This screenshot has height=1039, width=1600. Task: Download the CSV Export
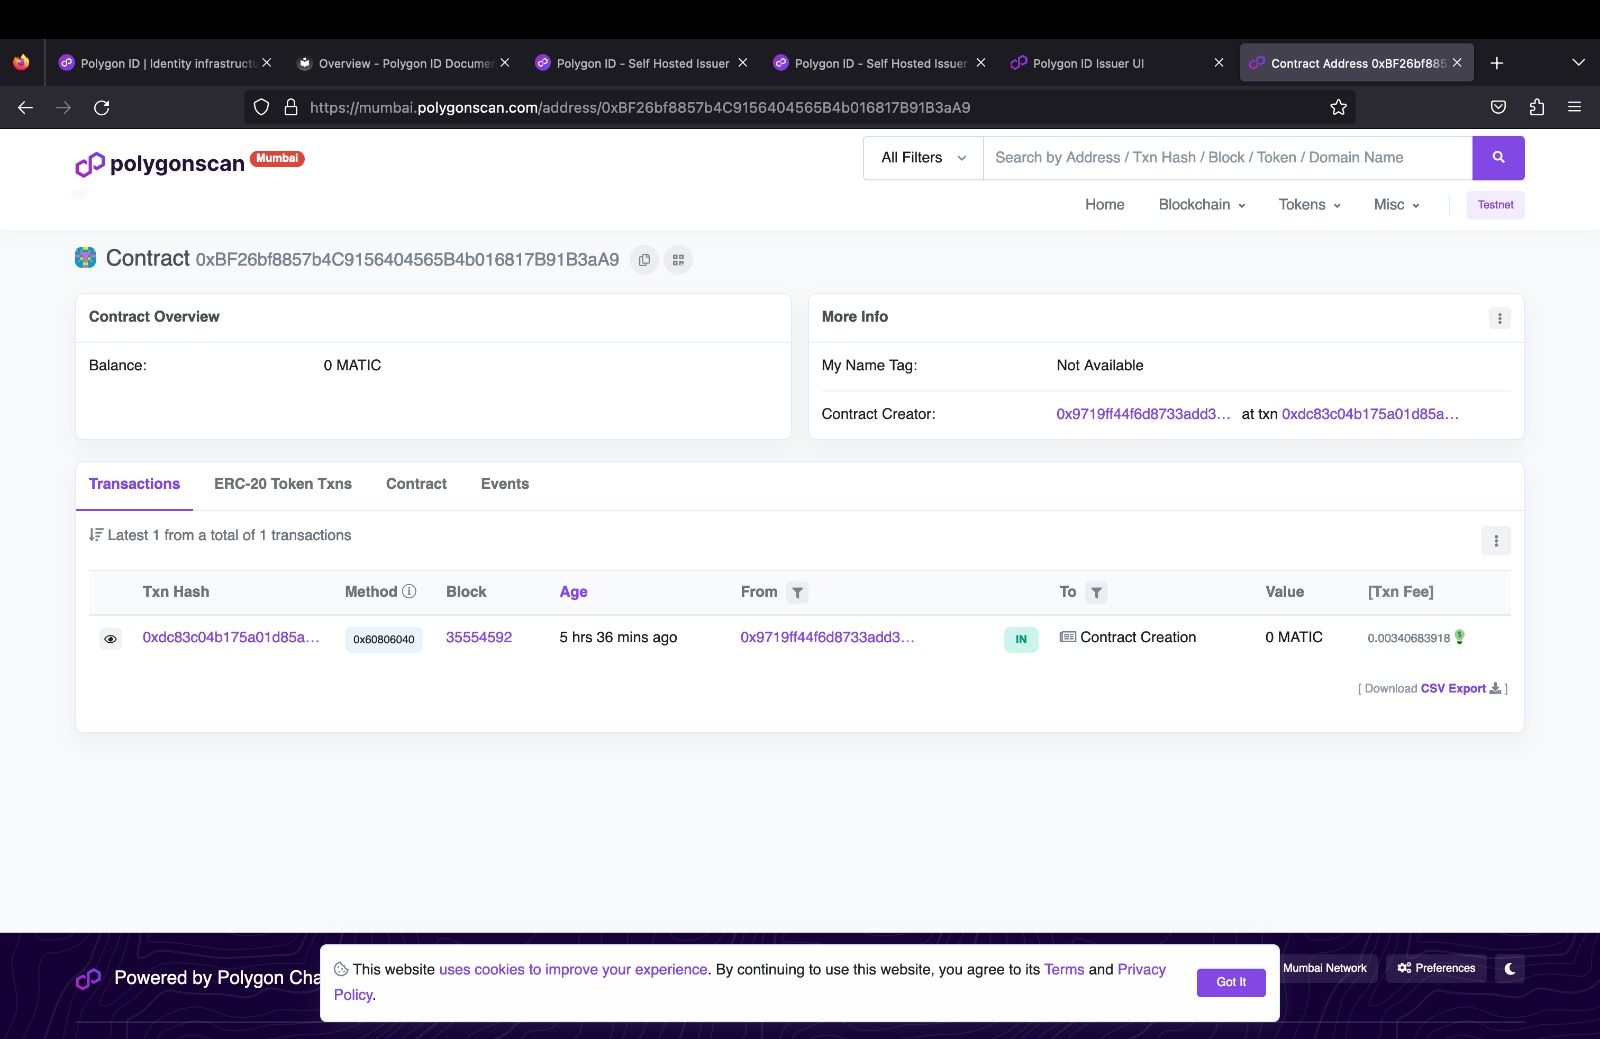tap(1460, 689)
